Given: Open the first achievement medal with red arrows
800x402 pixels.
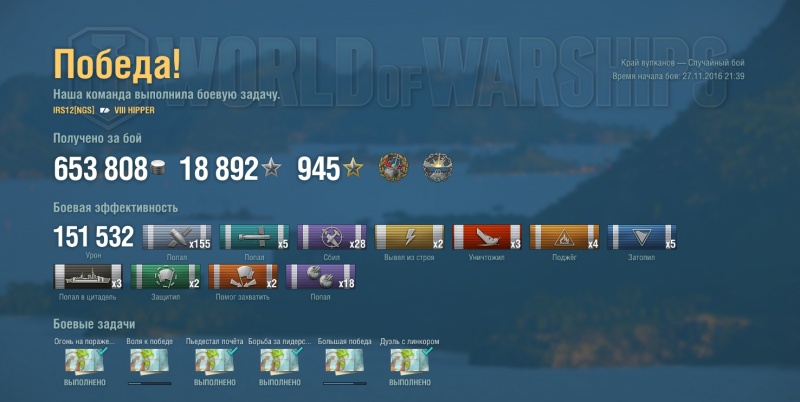Looking at the screenshot, I should click(x=393, y=168).
